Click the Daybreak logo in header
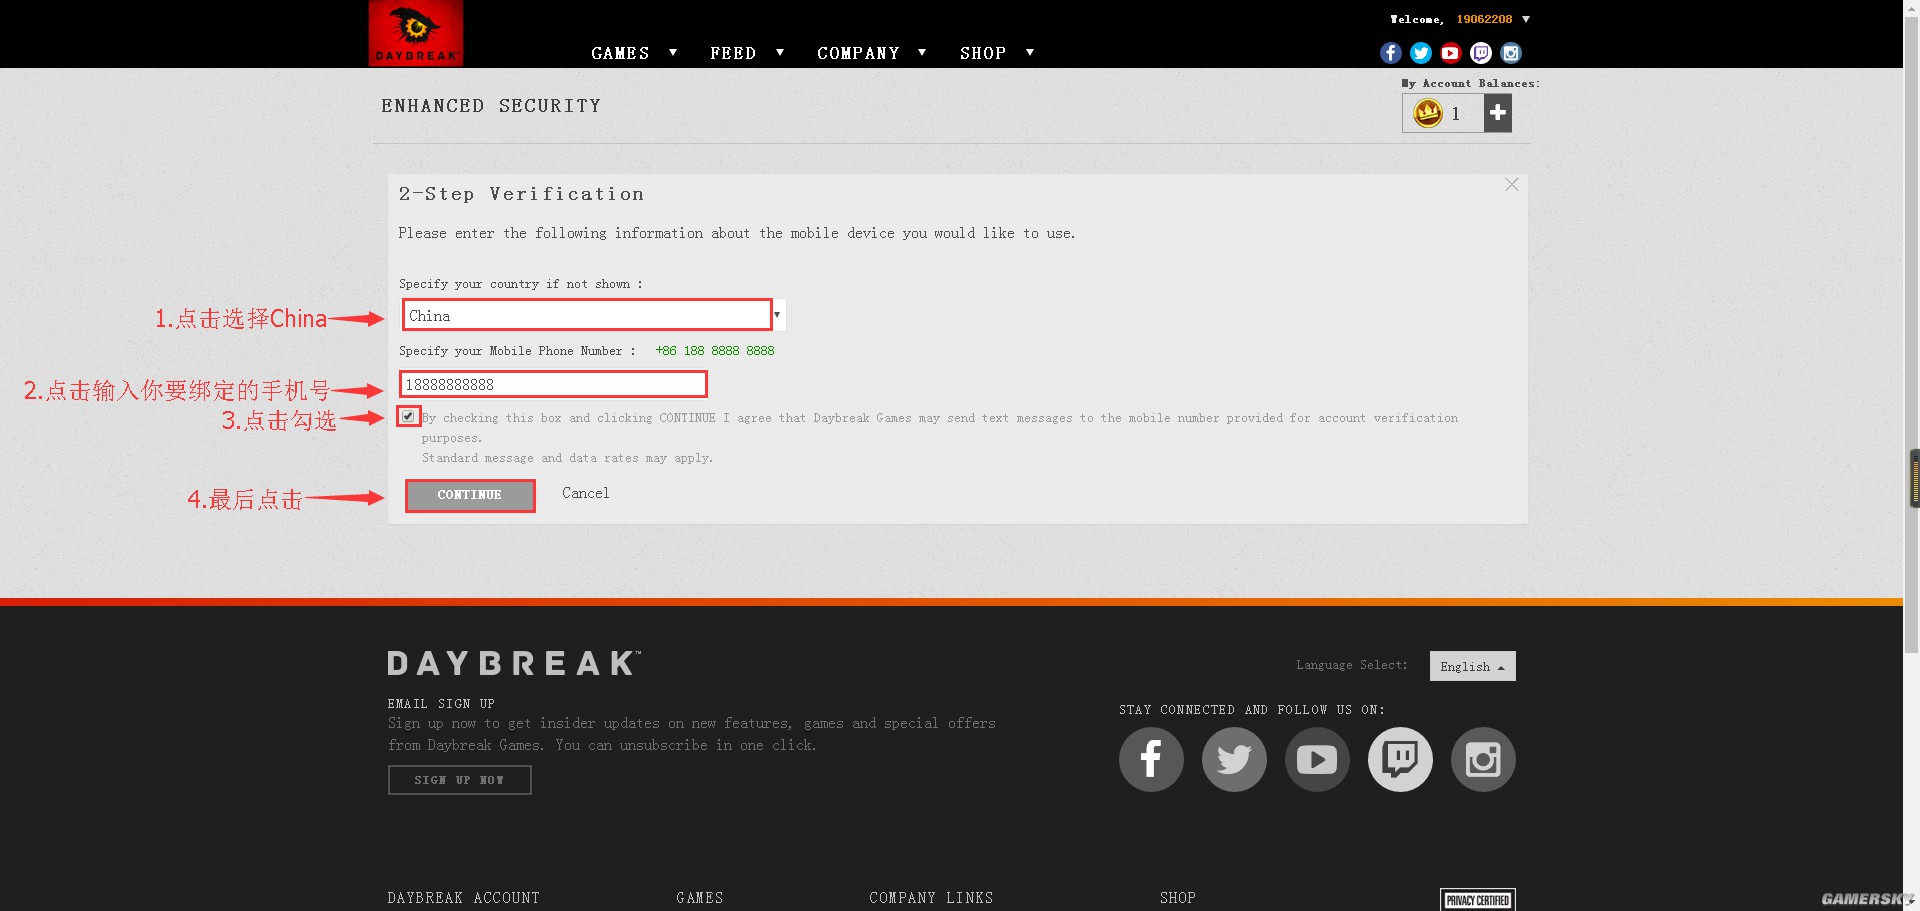Viewport: 1920px width, 911px height. [415, 33]
